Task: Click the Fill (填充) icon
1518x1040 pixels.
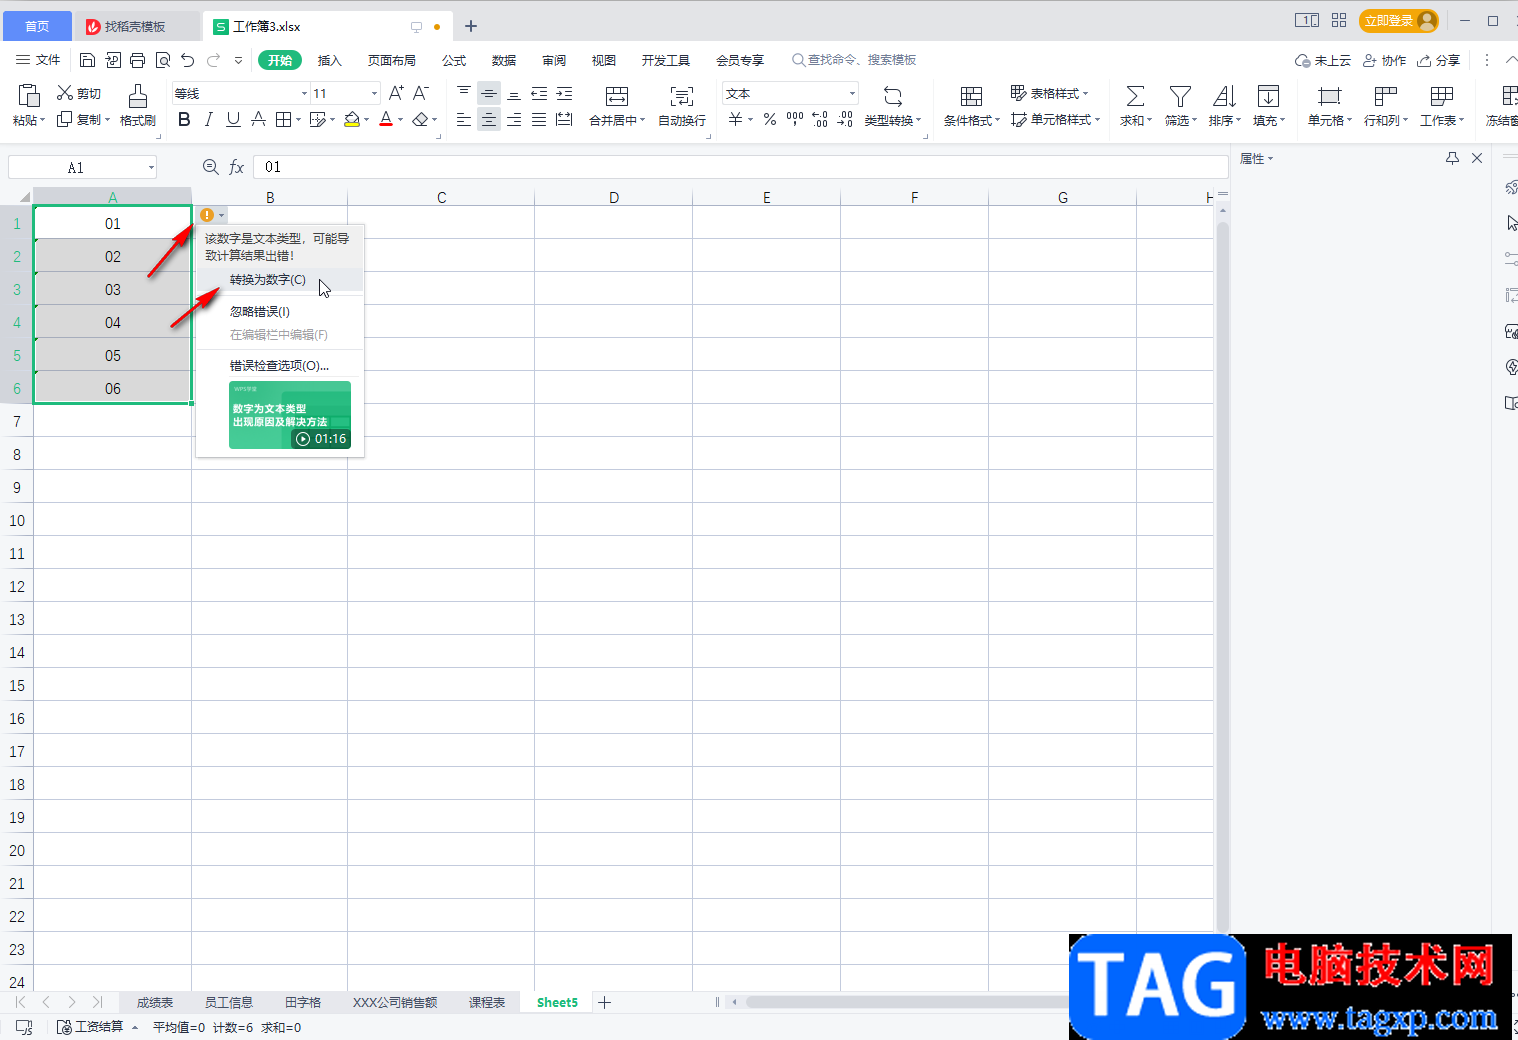Action: click(x=1268, y=96)
